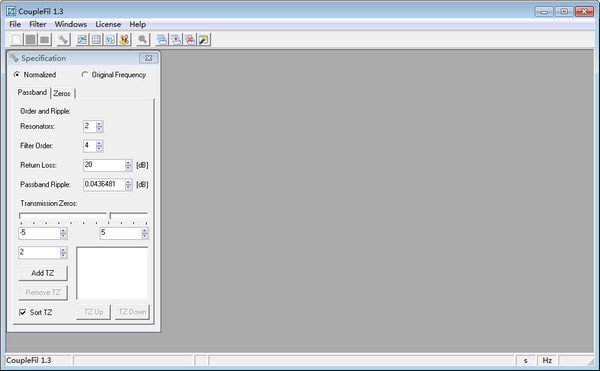Open the Windows menu
Screen dimensions: 600x371
pos(71,24)
